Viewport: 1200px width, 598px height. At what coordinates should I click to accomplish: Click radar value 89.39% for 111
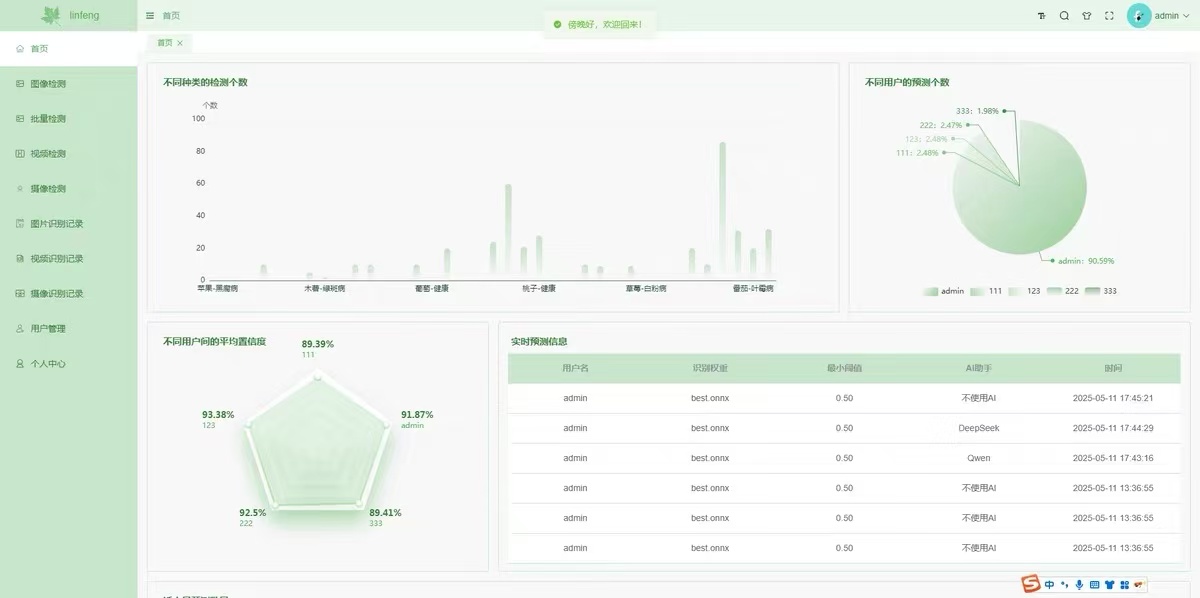pyautogui.click(x=318, y=344)
